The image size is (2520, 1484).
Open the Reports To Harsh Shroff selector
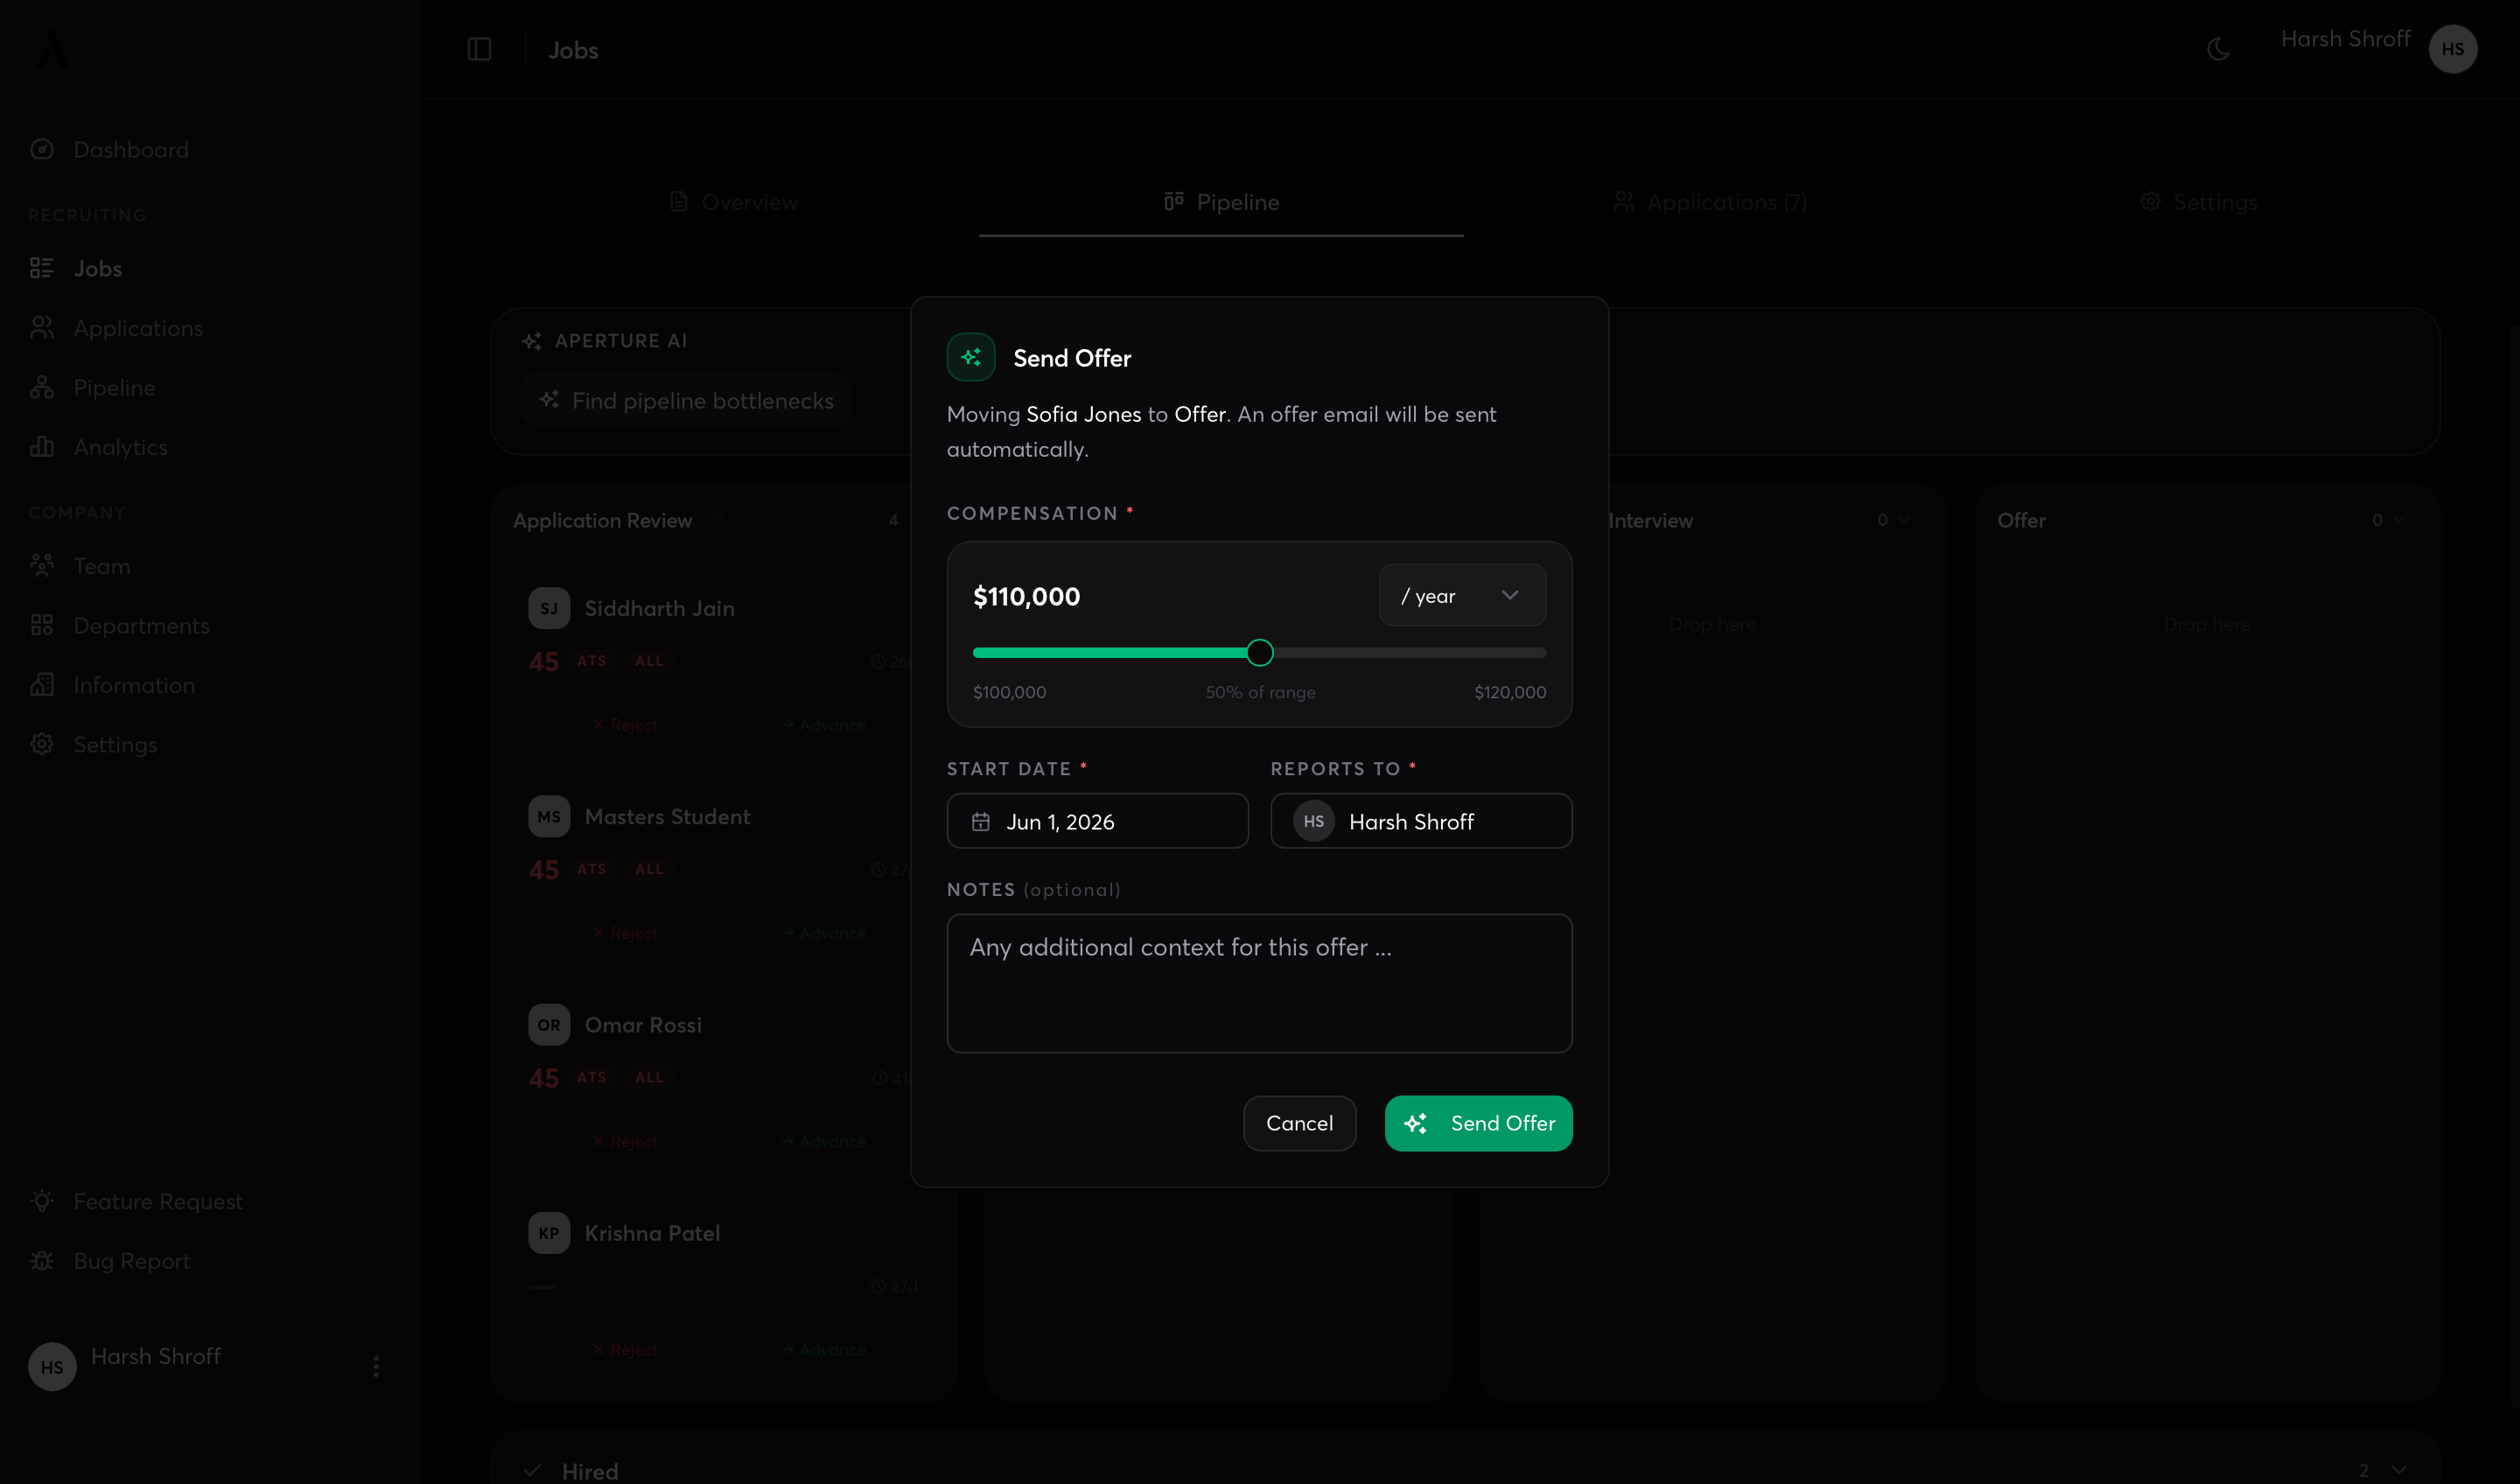(1421, 821)
